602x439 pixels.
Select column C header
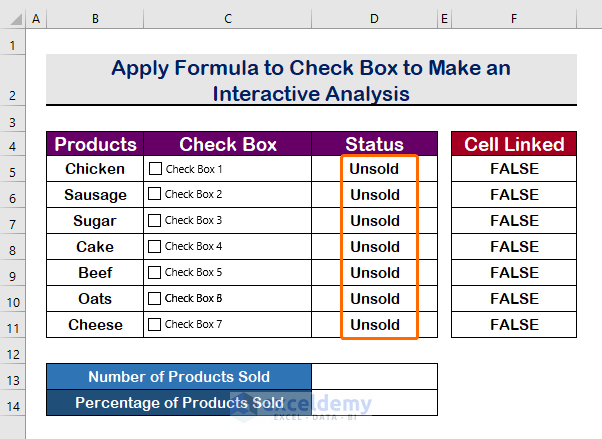pyautogui.click(x=228, y=19)
